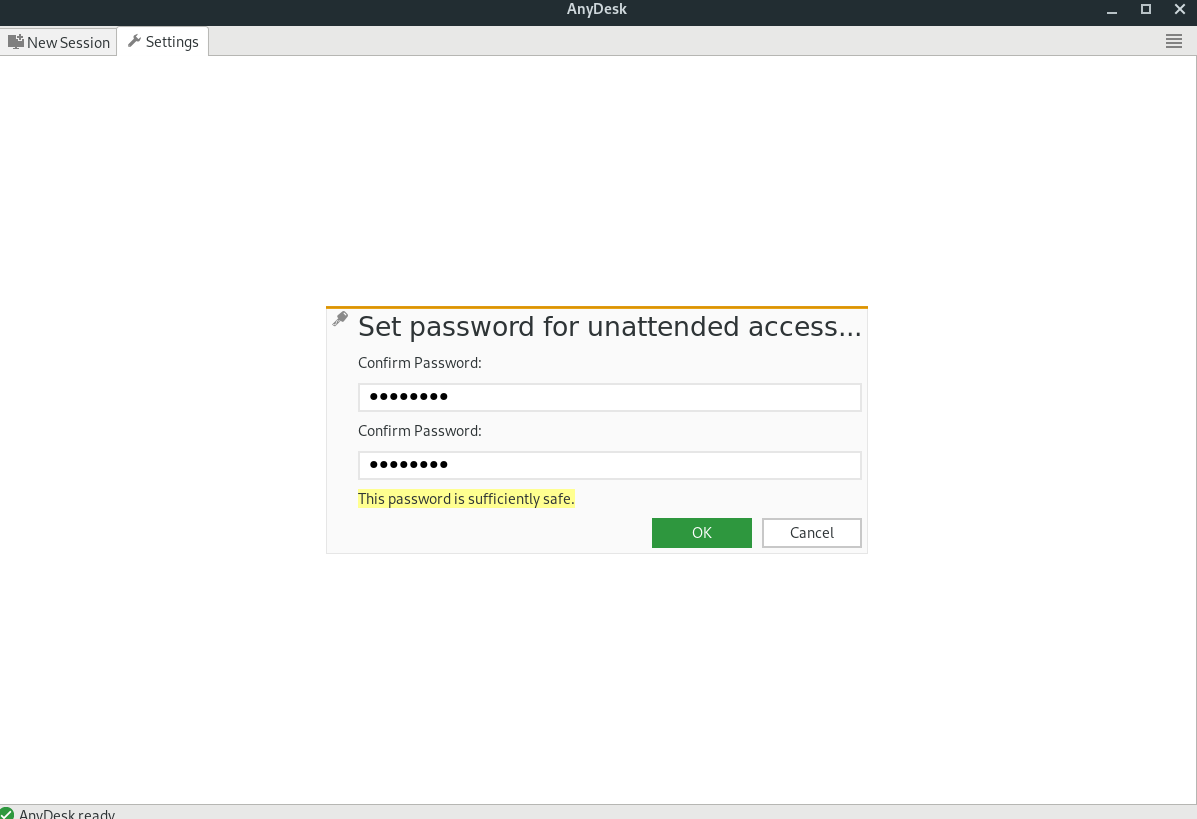Minimize the AnyDesk window
This screenshot has height=819, width=1197.
click(1112, 10)
